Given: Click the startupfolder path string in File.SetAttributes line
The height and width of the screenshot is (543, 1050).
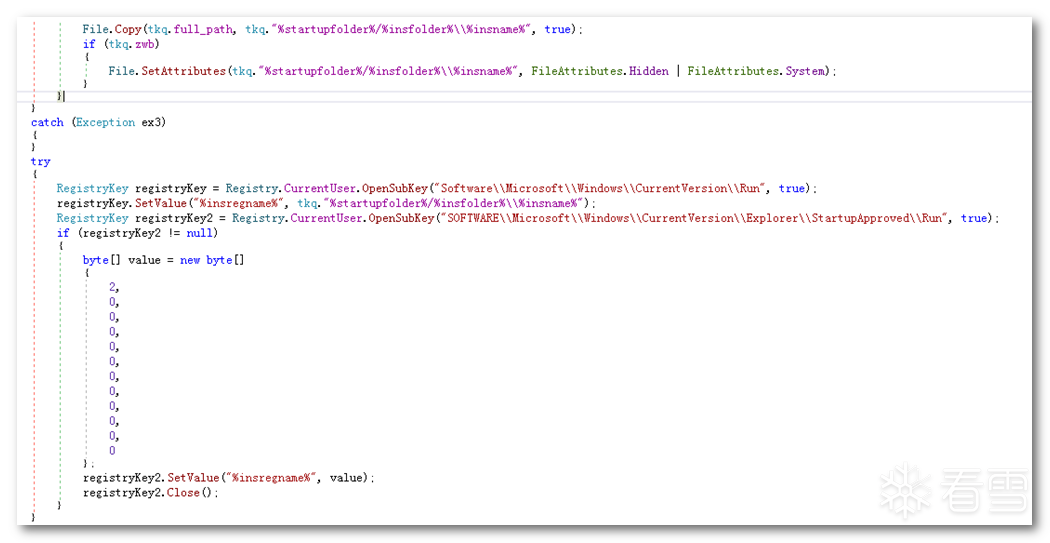Looking at the screenshot, I should [x=389, y=71].
